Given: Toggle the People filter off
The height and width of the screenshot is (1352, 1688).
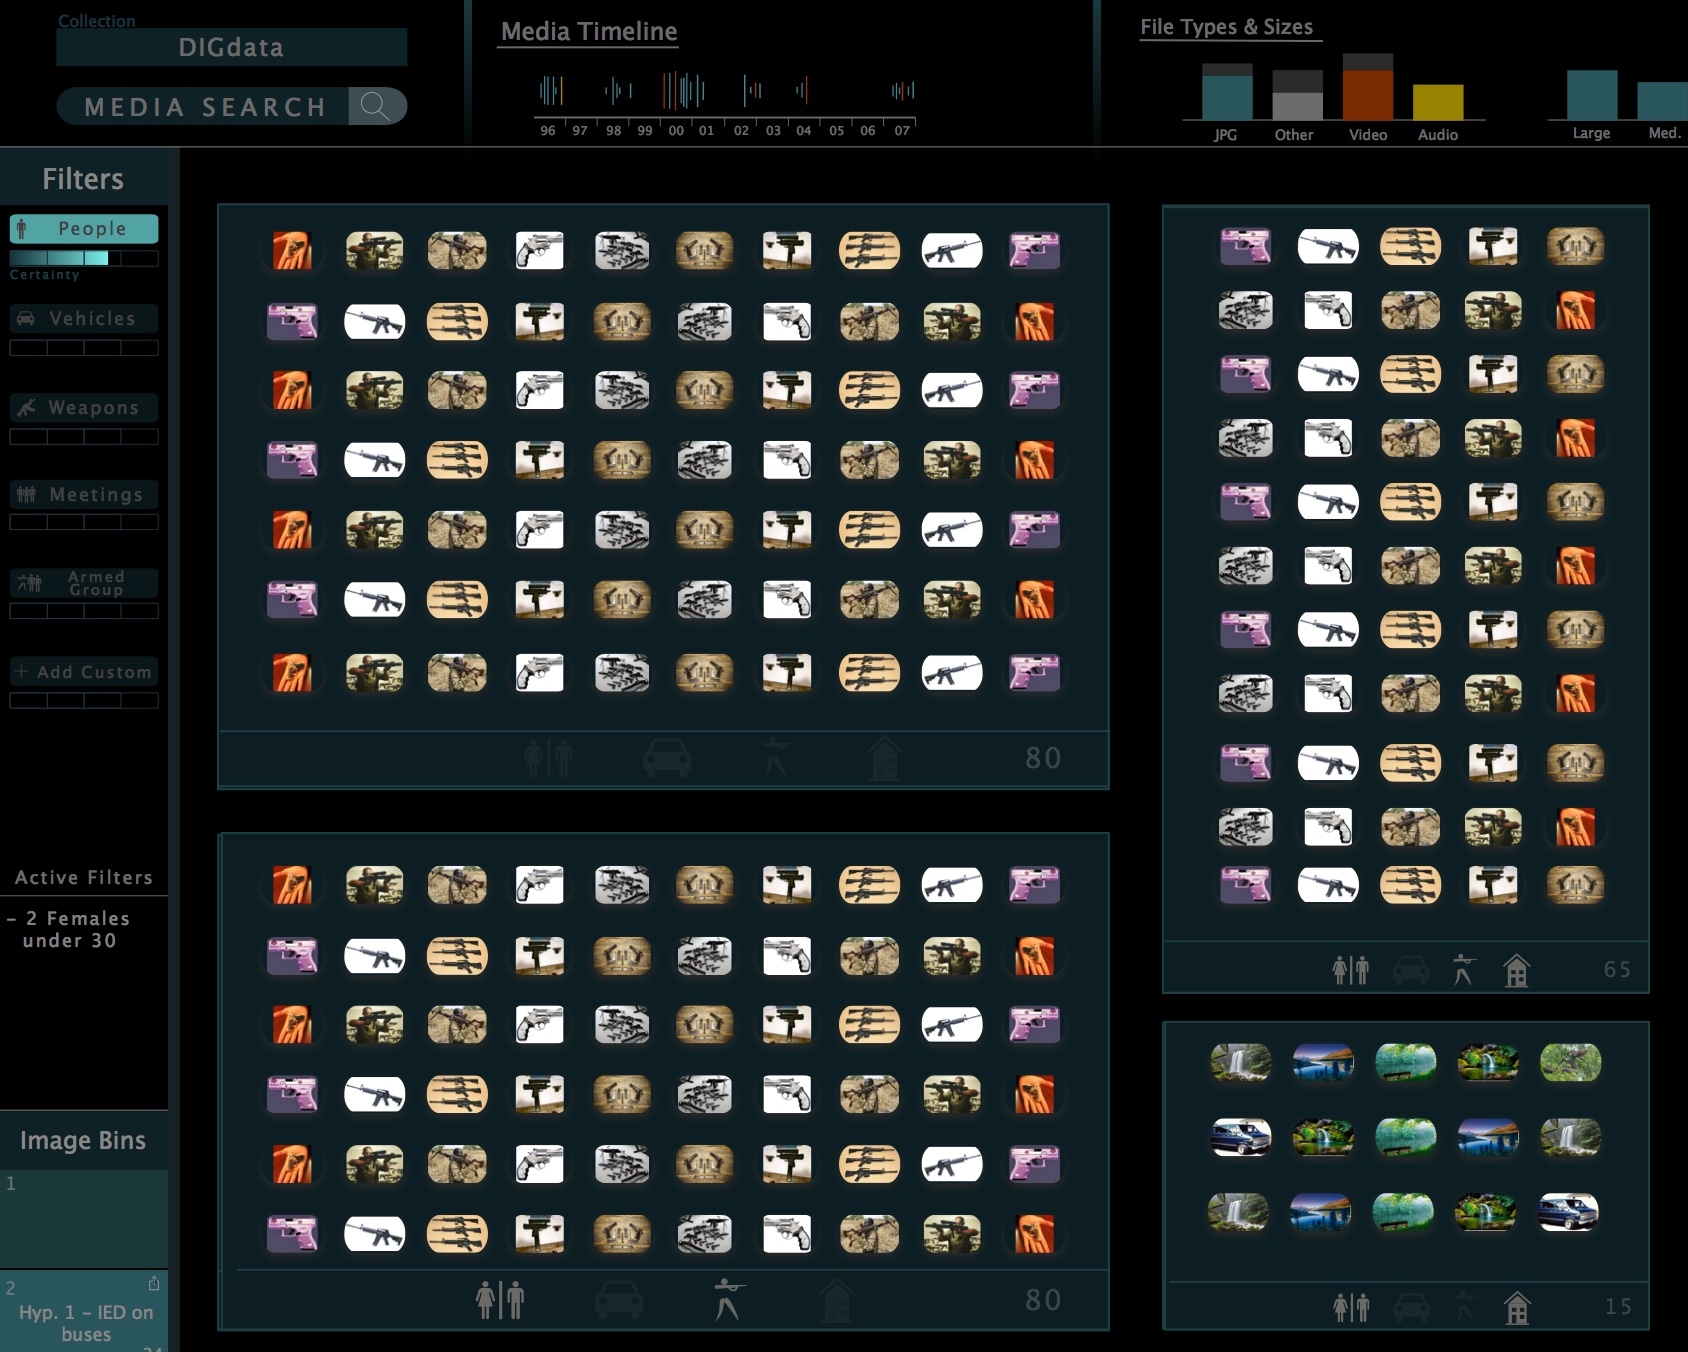Looking at the screenshot, I should 84,229.
